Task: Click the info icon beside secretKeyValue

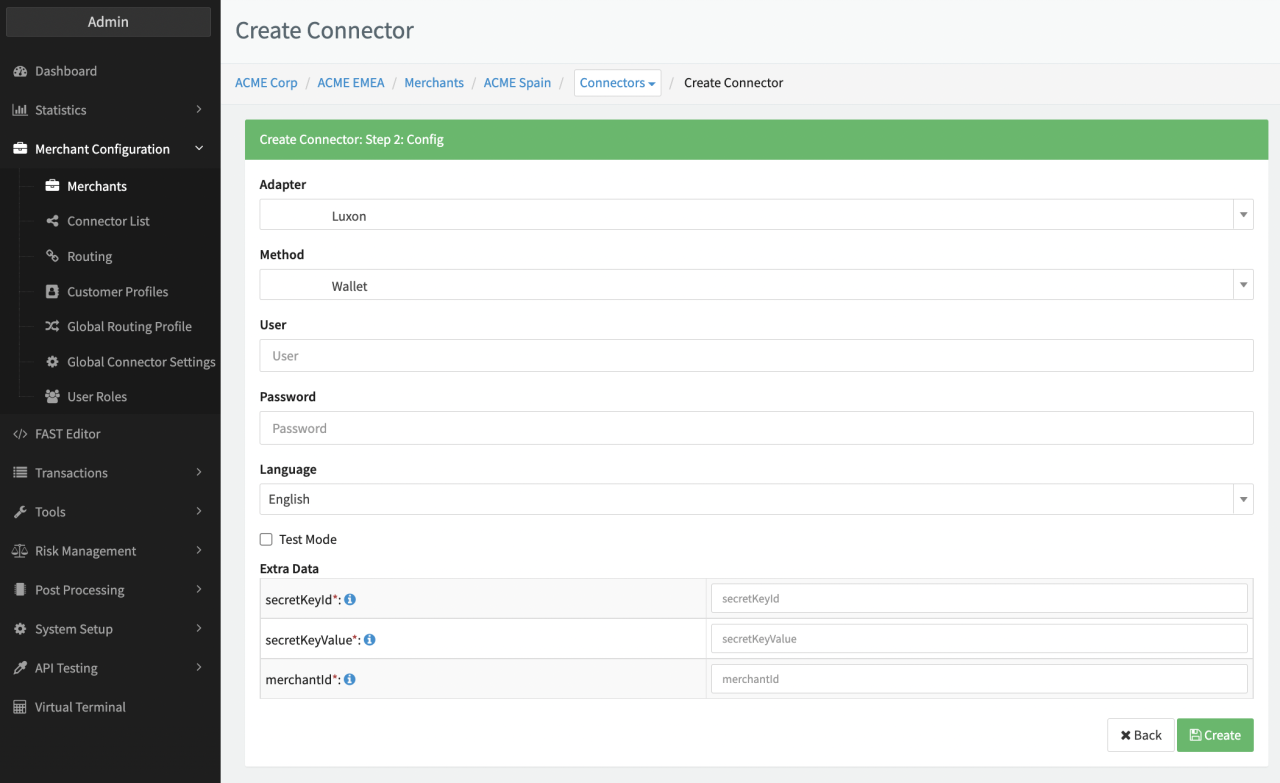Action: pos(370,640)
